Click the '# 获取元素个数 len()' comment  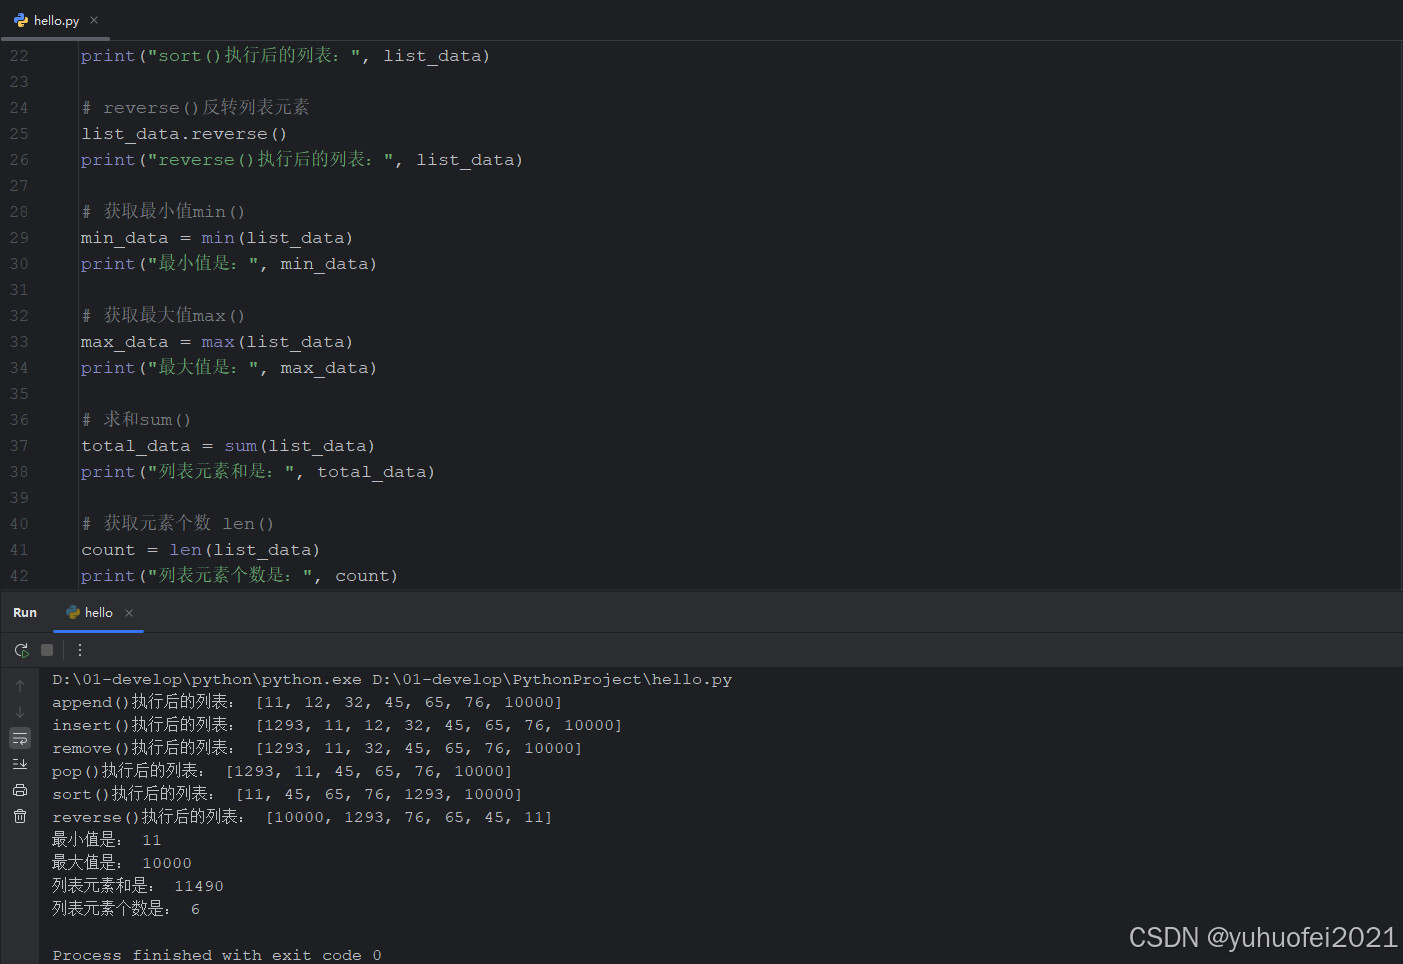click(178, 523)
